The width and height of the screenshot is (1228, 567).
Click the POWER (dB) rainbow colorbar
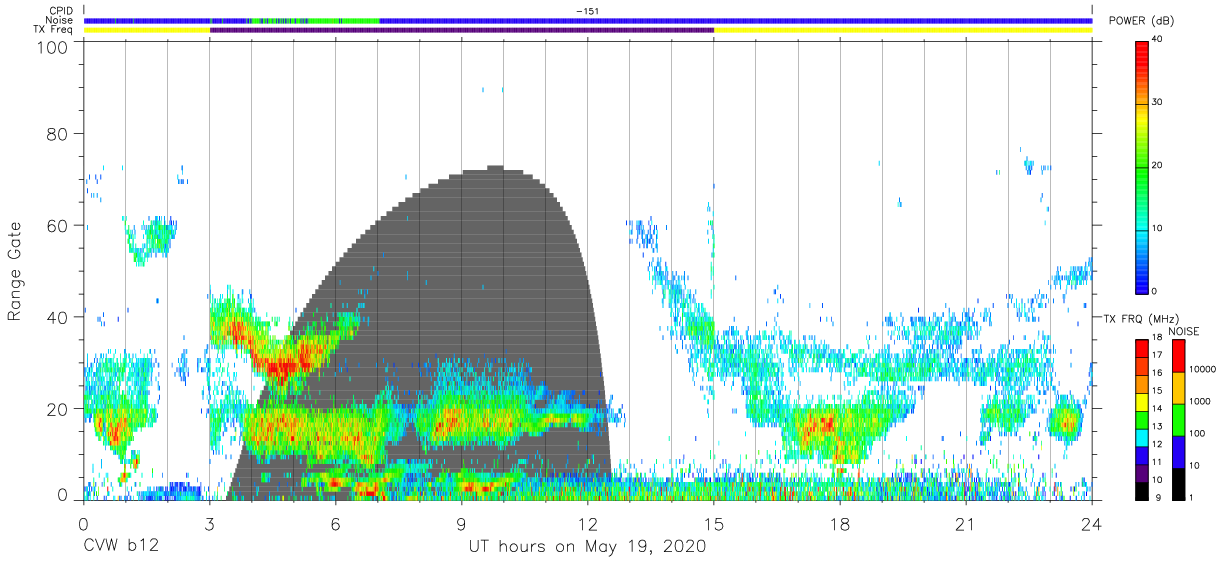1142,166
